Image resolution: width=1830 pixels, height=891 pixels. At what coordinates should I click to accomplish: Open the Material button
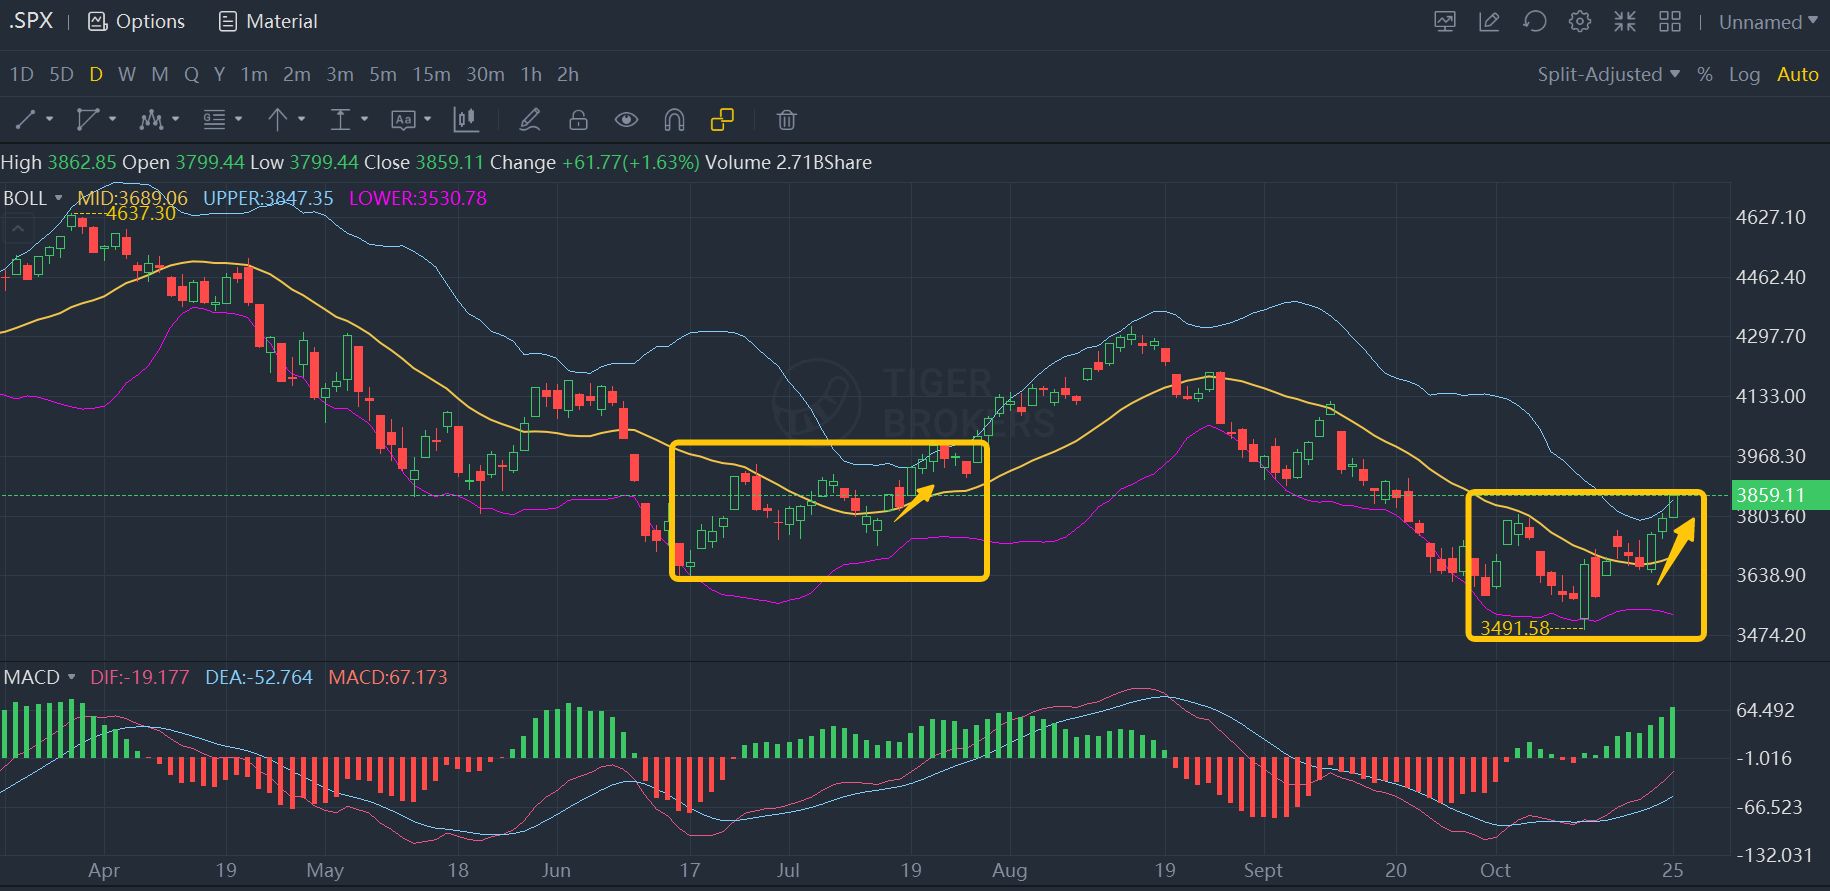click(268, 21)
